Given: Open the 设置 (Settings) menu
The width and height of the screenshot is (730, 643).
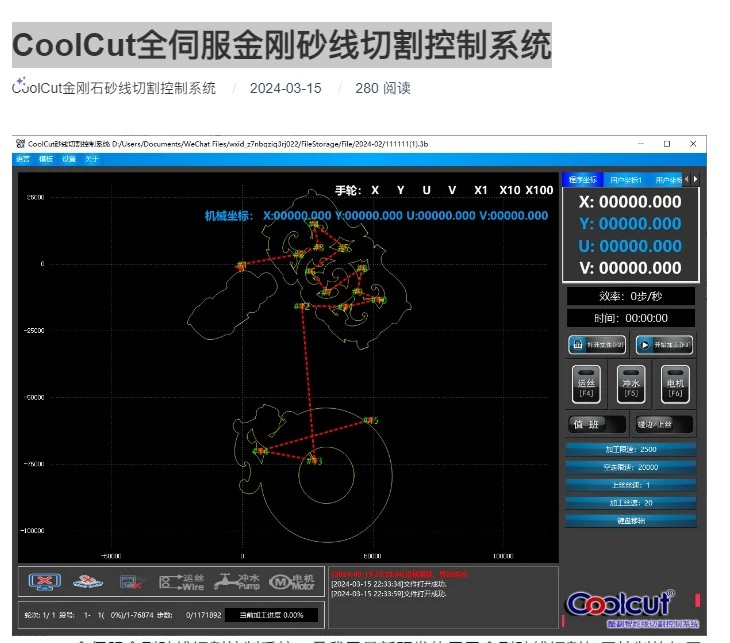Looking at the screenshot, I should pos(69,159).
